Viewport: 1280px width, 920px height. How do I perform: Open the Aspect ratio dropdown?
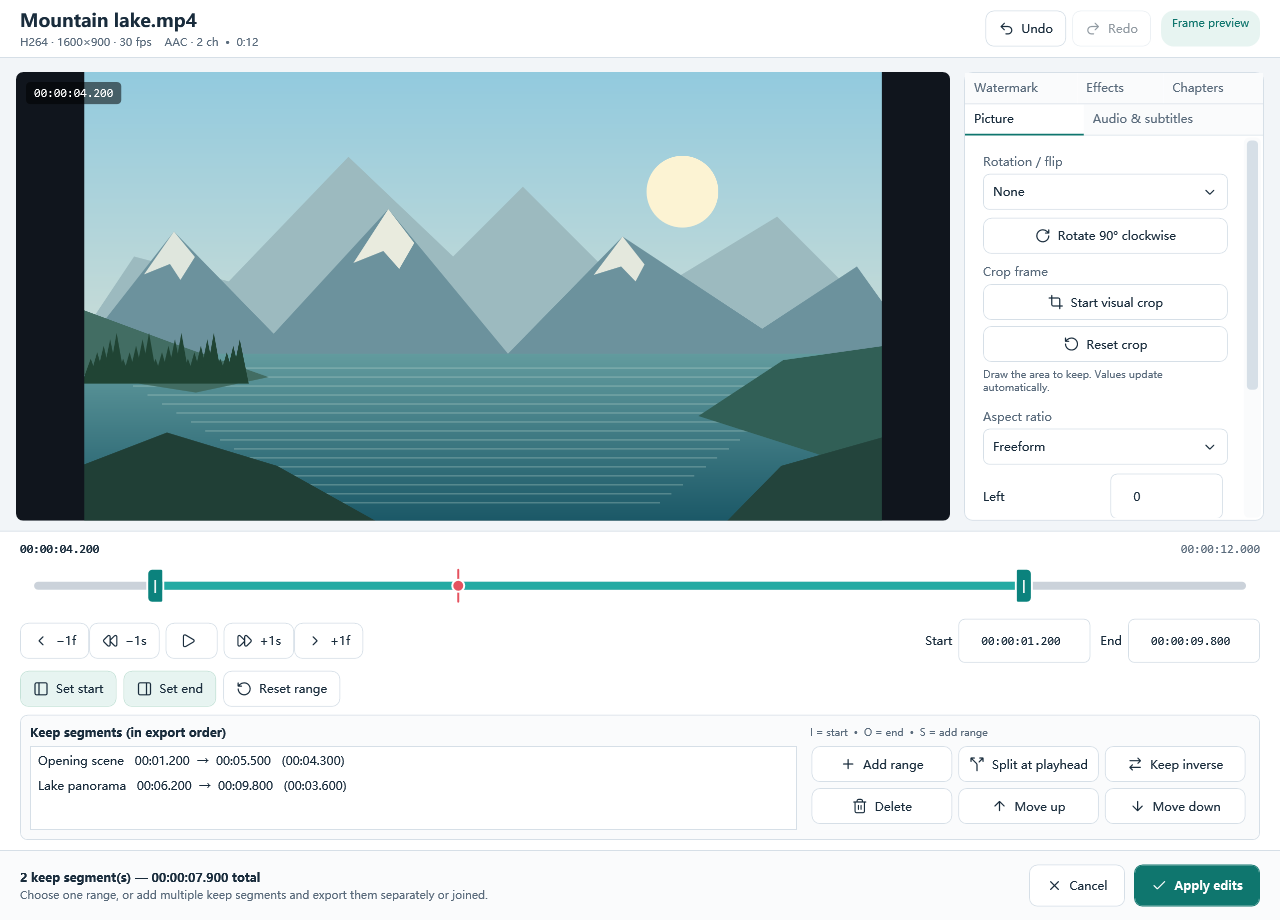pos(1105,447)
